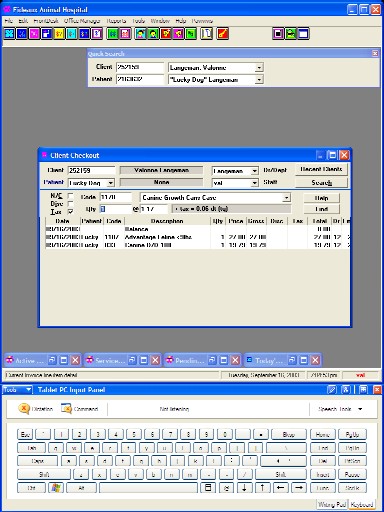The width and height of the screenshot is (384, 512).
Task: Open the File menu
Action: pos(9,21)
